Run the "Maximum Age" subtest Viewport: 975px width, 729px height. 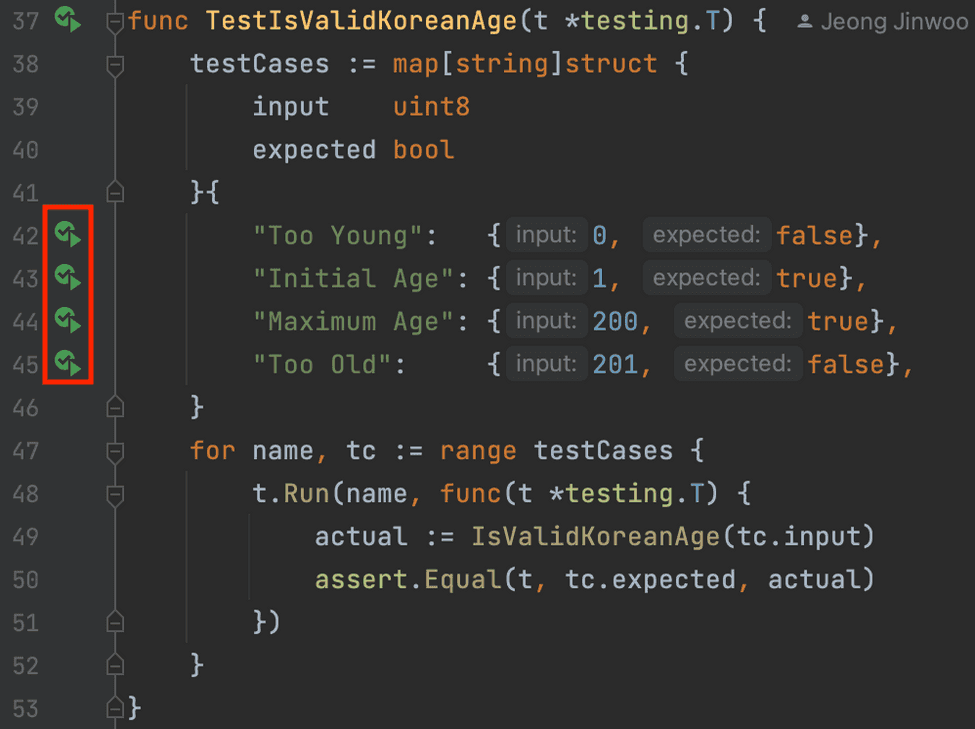[x=67, y=321]
